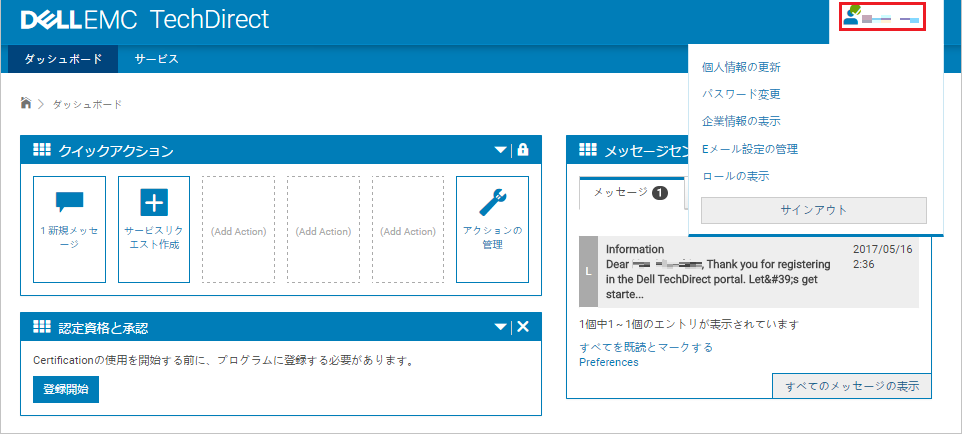962x434 pixels.
Task: Open the ダッシュボード tab
Action: [x=63, y=59]
